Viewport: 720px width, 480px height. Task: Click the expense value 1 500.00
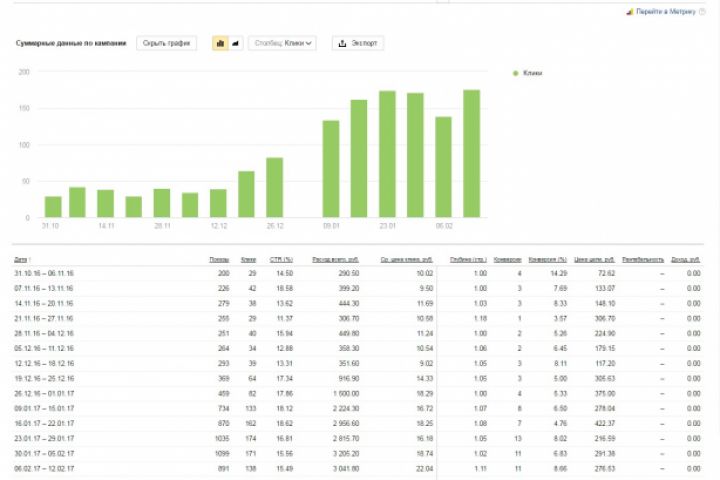click(x=347, y=394)
